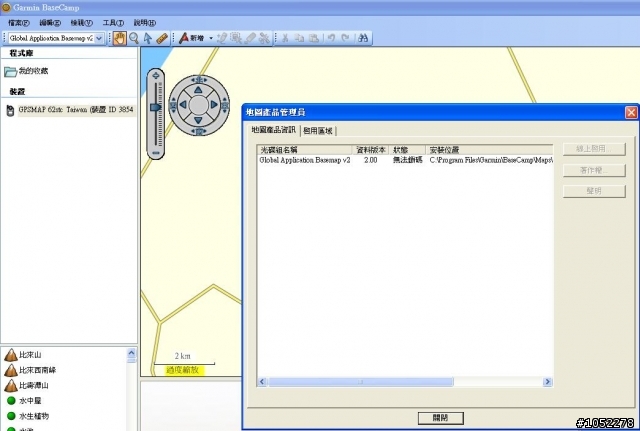Pan map down with compass arrow
This screenshot has width=640, height=431.
point(198,120)
